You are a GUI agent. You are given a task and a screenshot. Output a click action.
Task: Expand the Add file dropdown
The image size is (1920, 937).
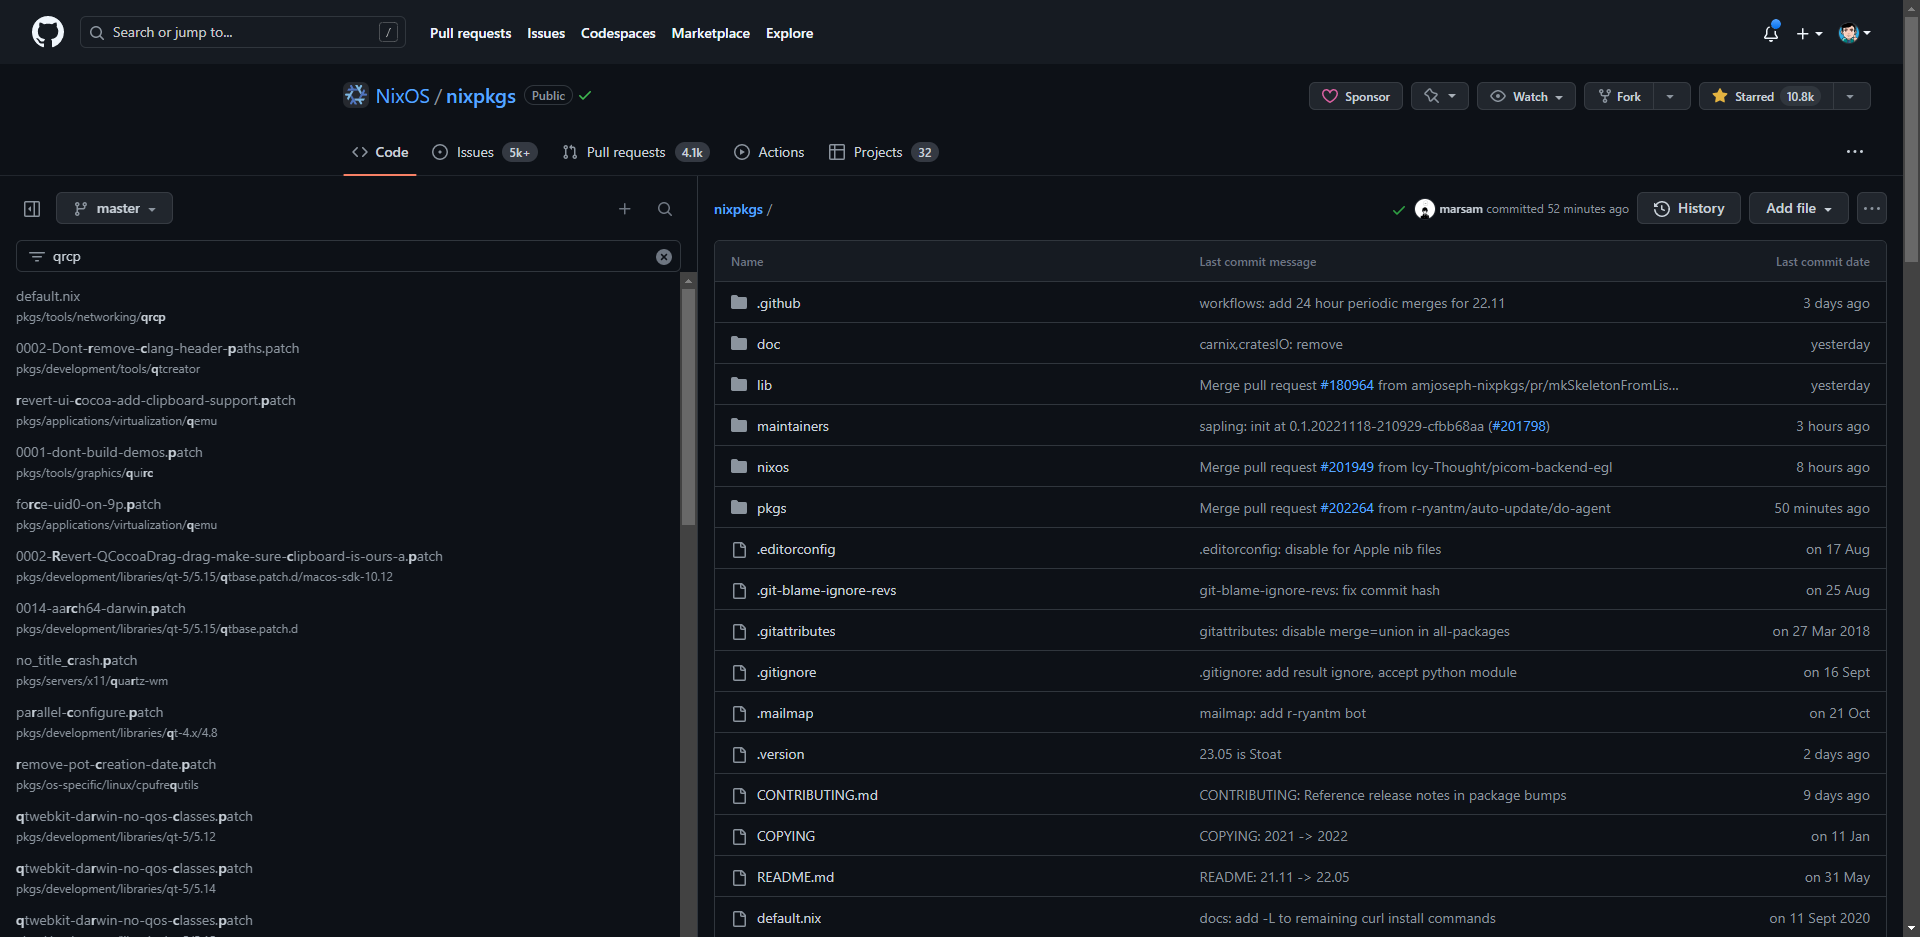point(1797,208)
